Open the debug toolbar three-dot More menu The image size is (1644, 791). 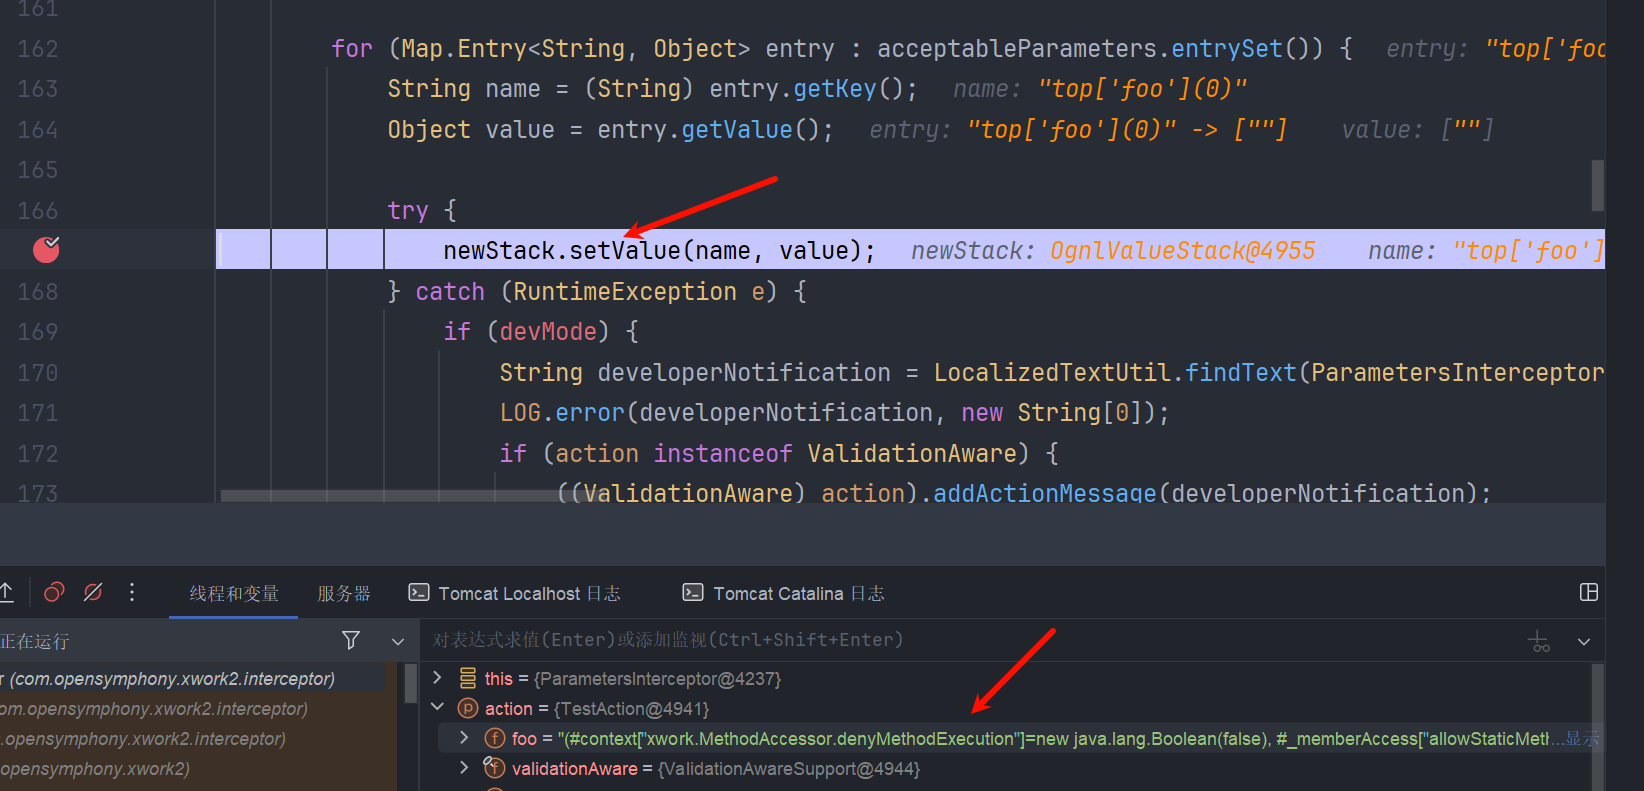pos(132,592)
